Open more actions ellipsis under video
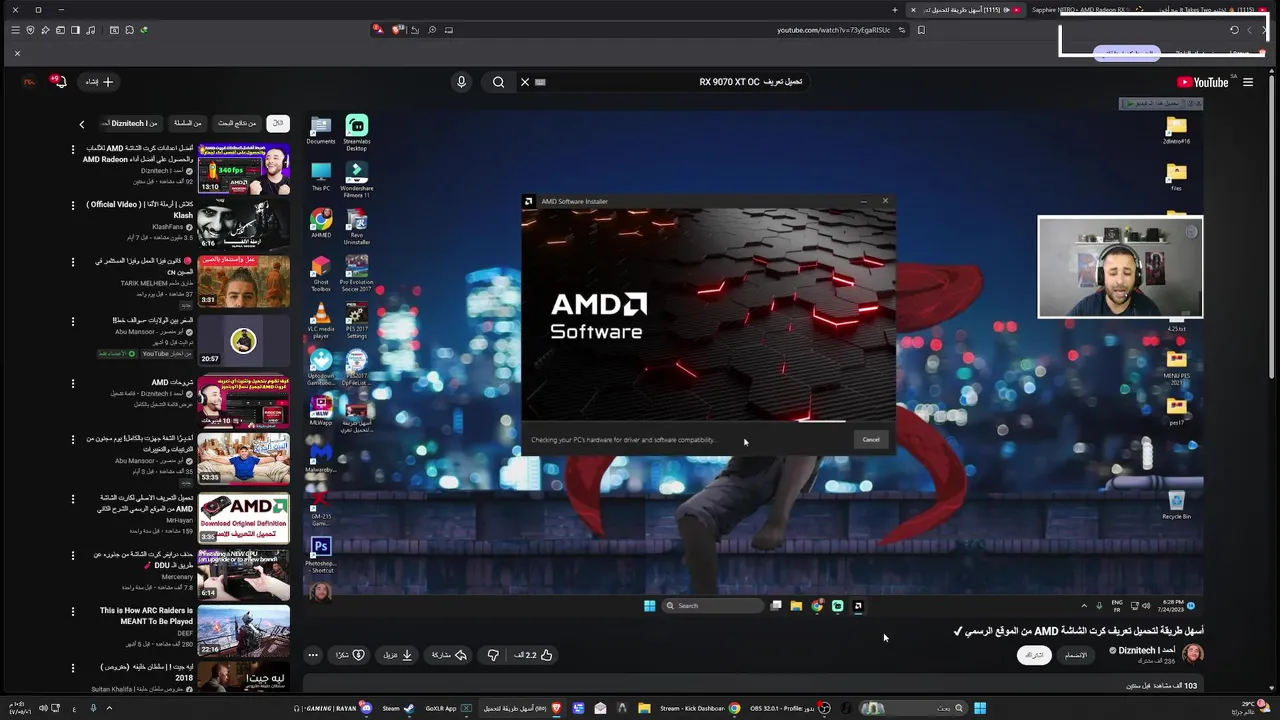 [313, 655]
